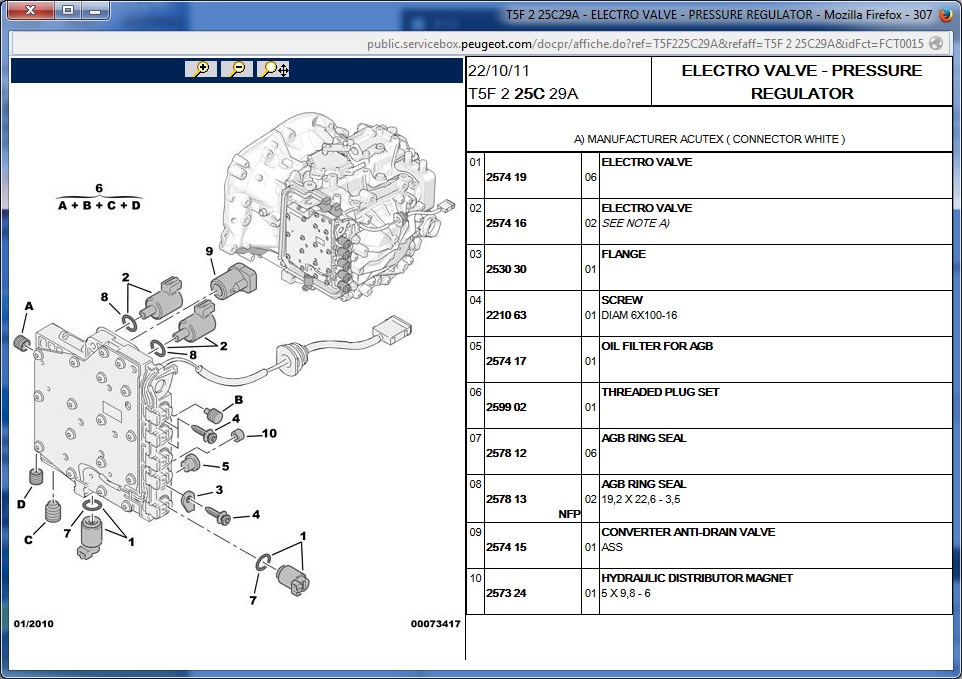
Task: Click hydraulic distributor magnet number 2573 24
Action: pyautogui.click(x=506, y=593)
